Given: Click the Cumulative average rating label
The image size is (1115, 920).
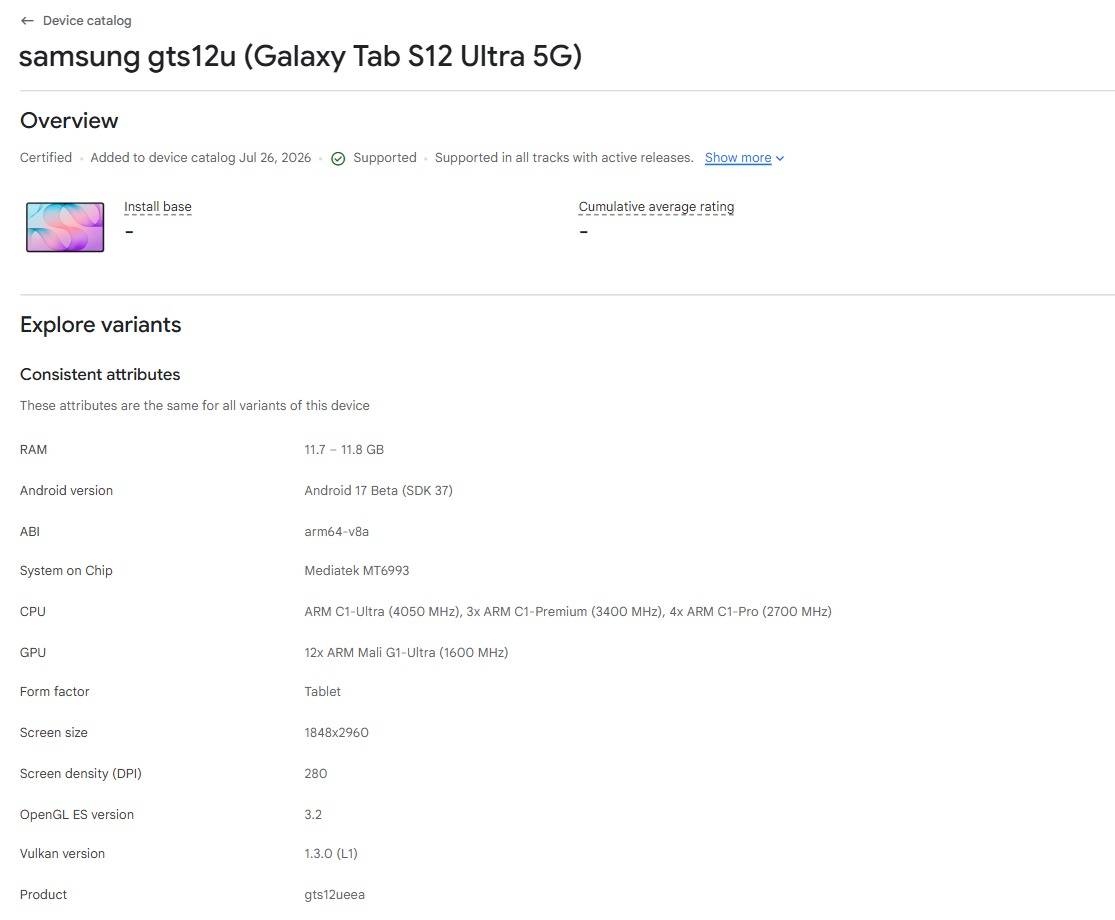Looking at the screenshot, I should pos(656,207).
